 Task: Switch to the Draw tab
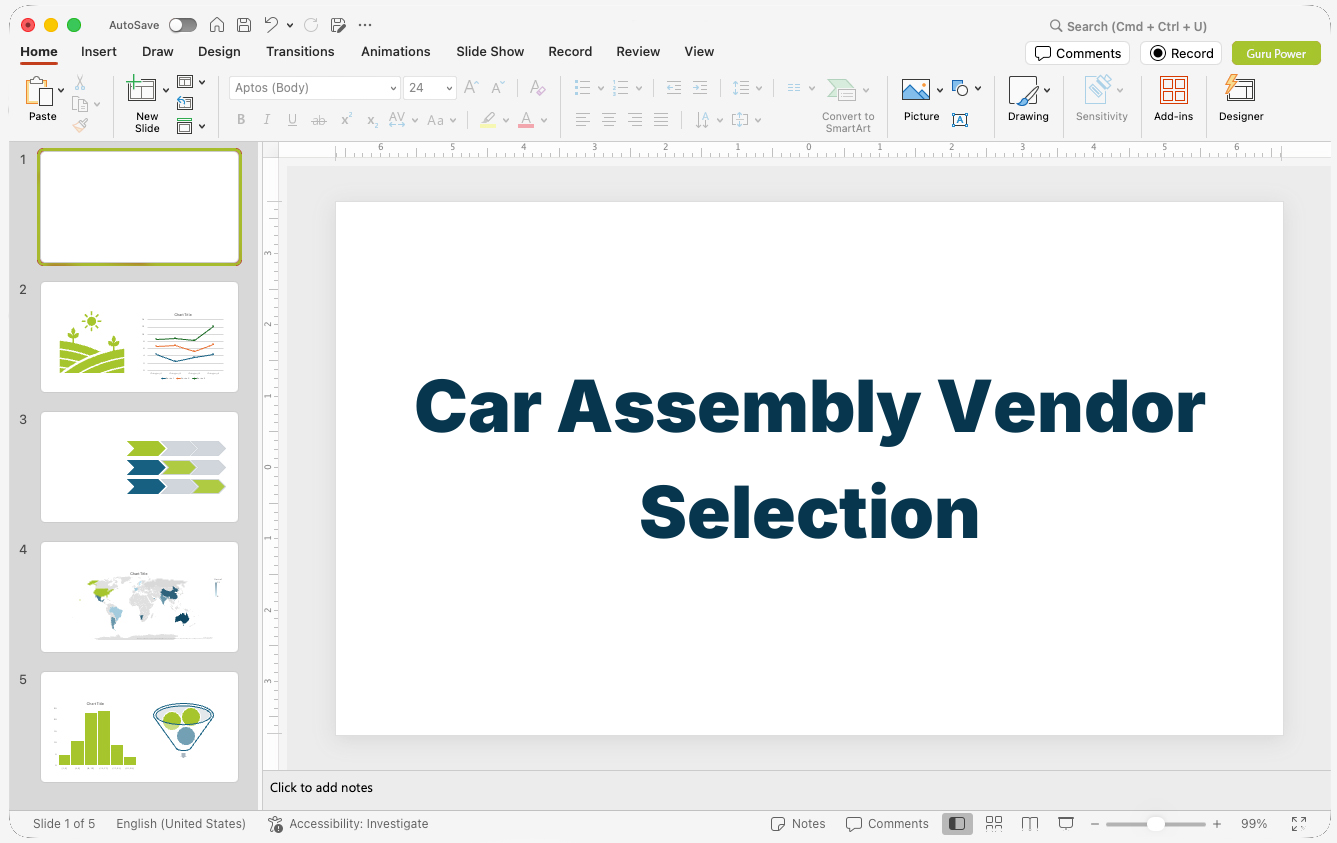[x=158, y=51]
